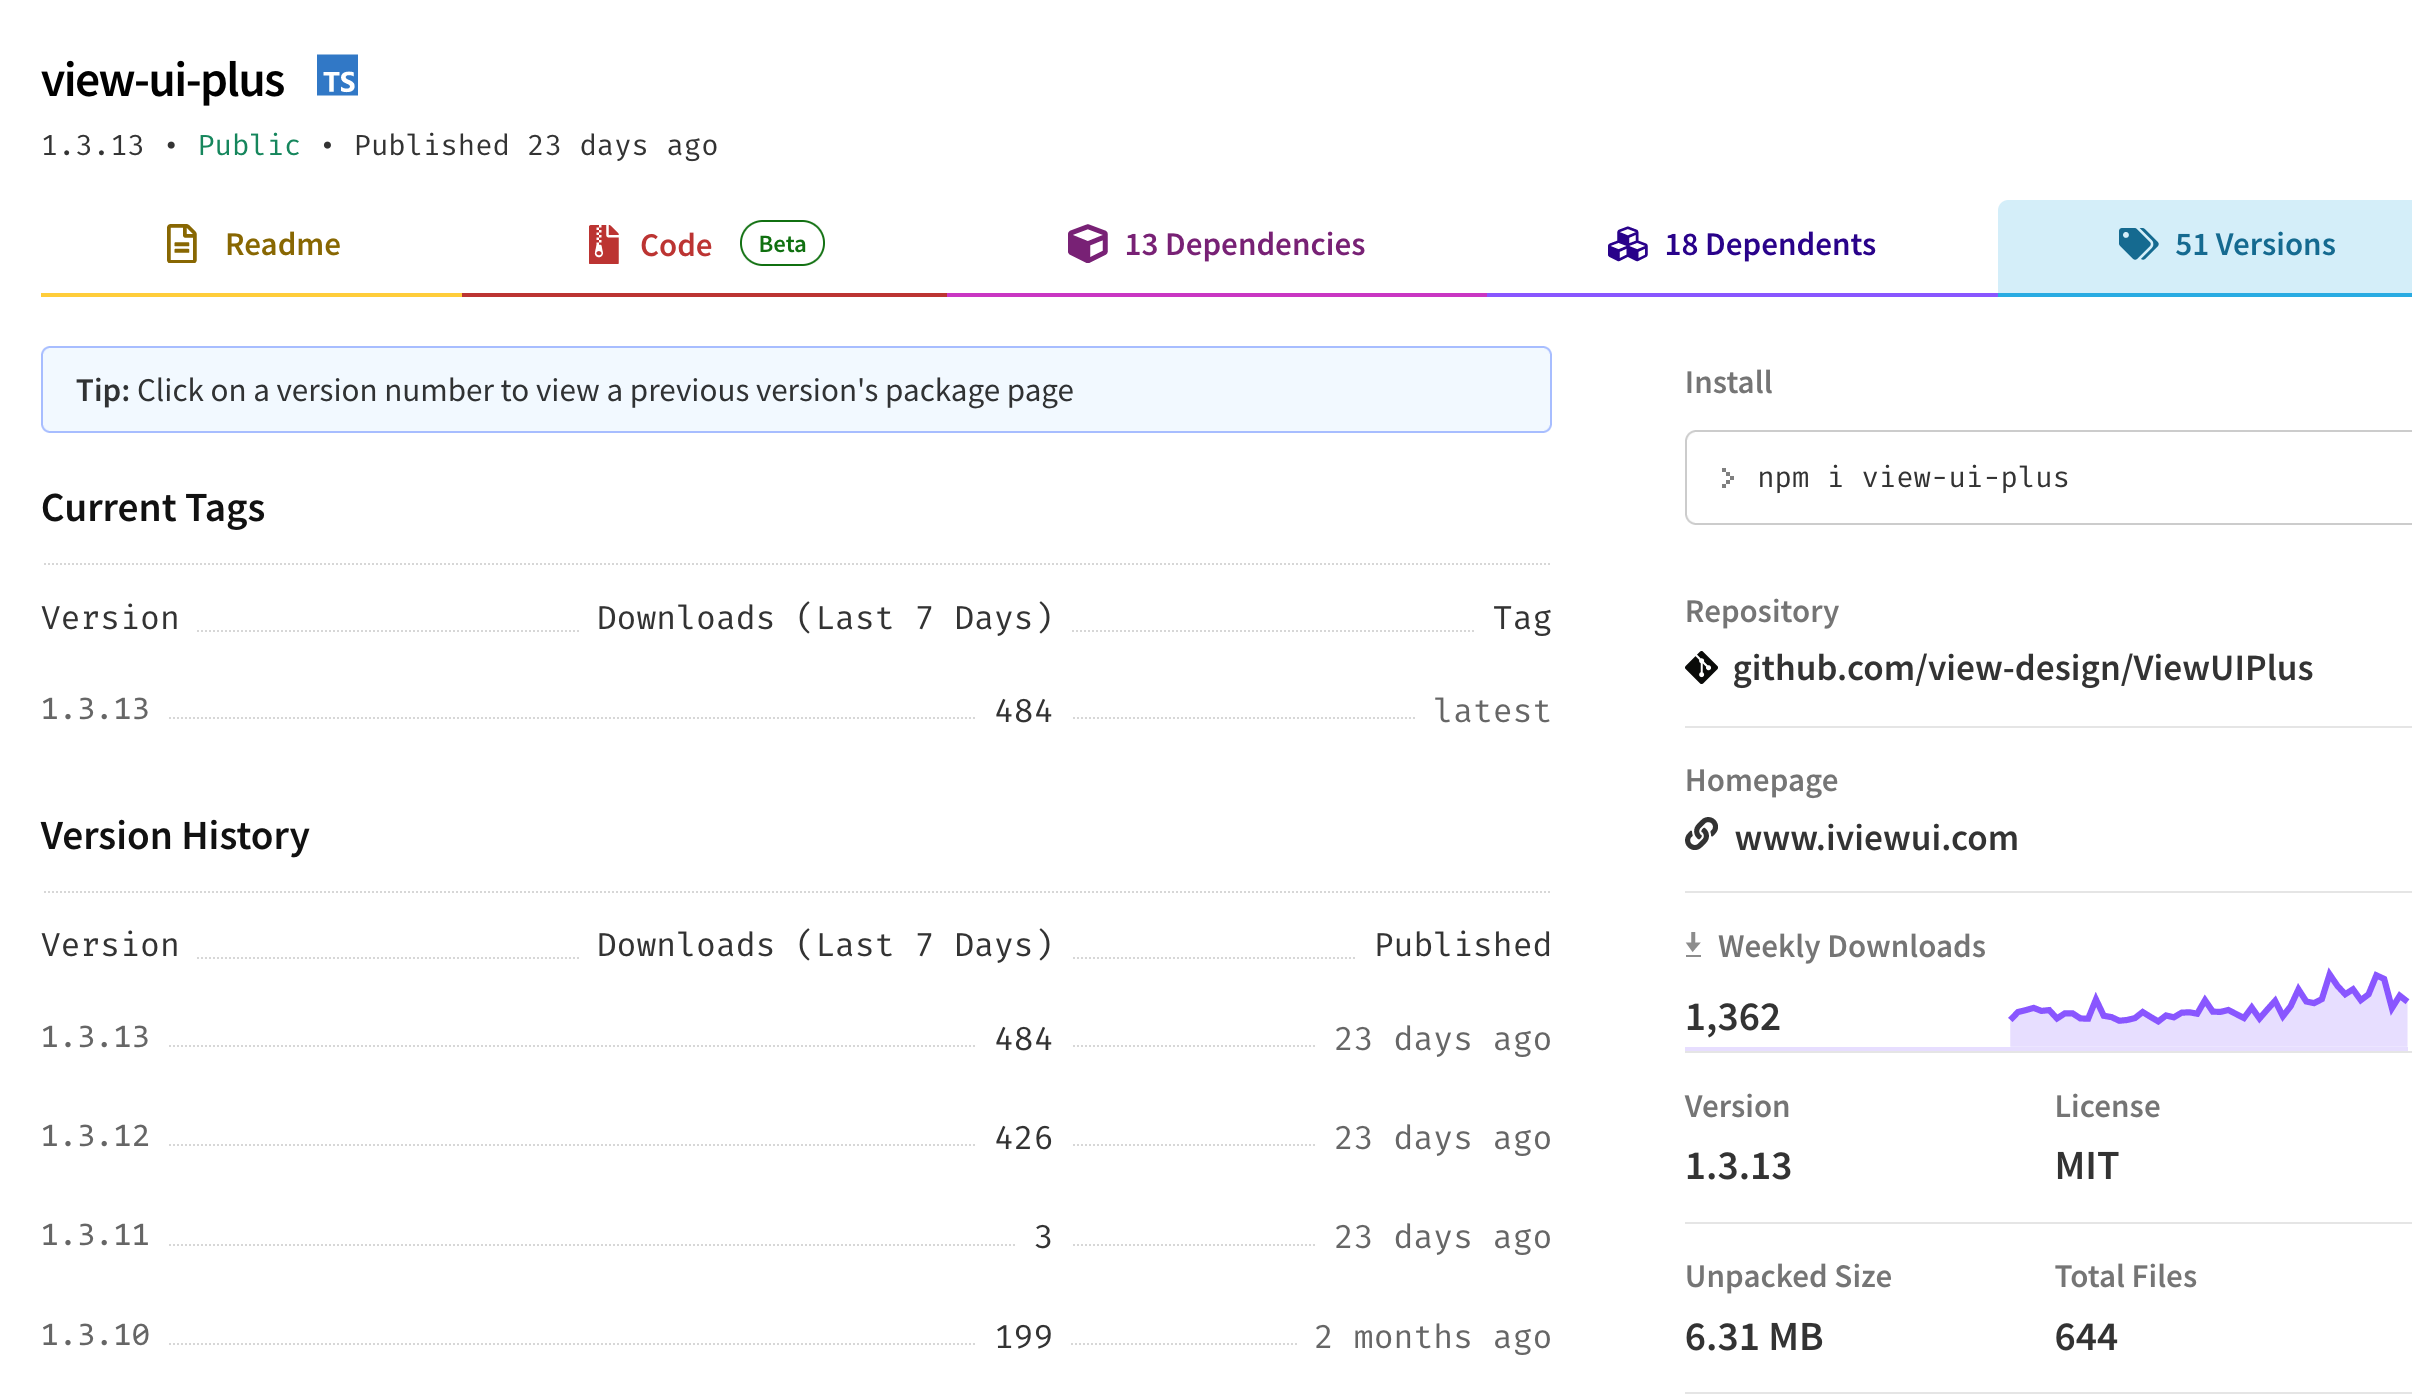Screen dimensions: 2412x1396
Task: Click the Public visibility label
Action: 249,145
